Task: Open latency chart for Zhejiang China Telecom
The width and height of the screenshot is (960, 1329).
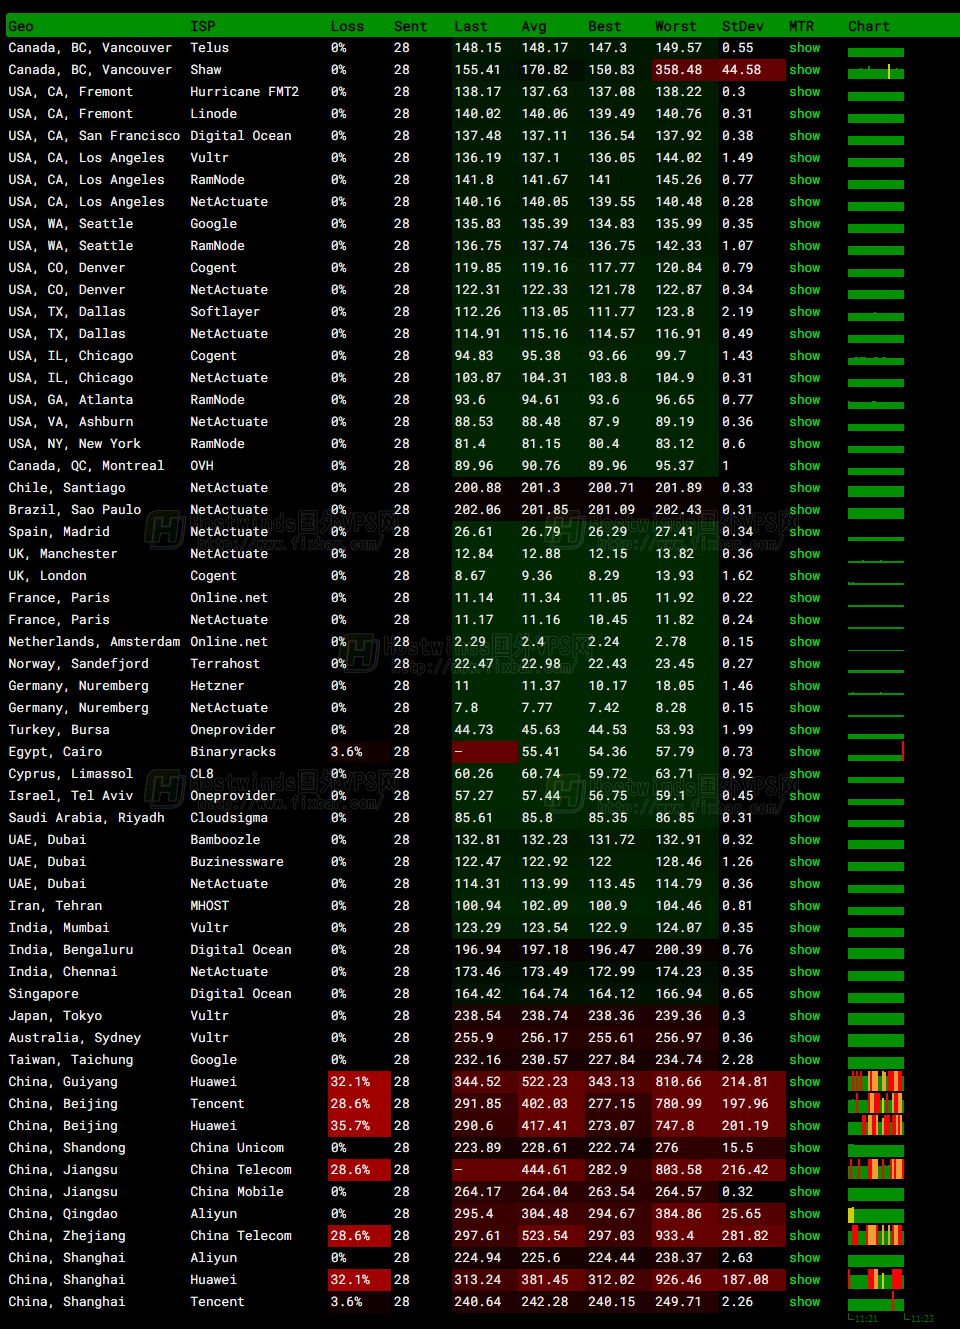Action: [x=876, y=1235]
